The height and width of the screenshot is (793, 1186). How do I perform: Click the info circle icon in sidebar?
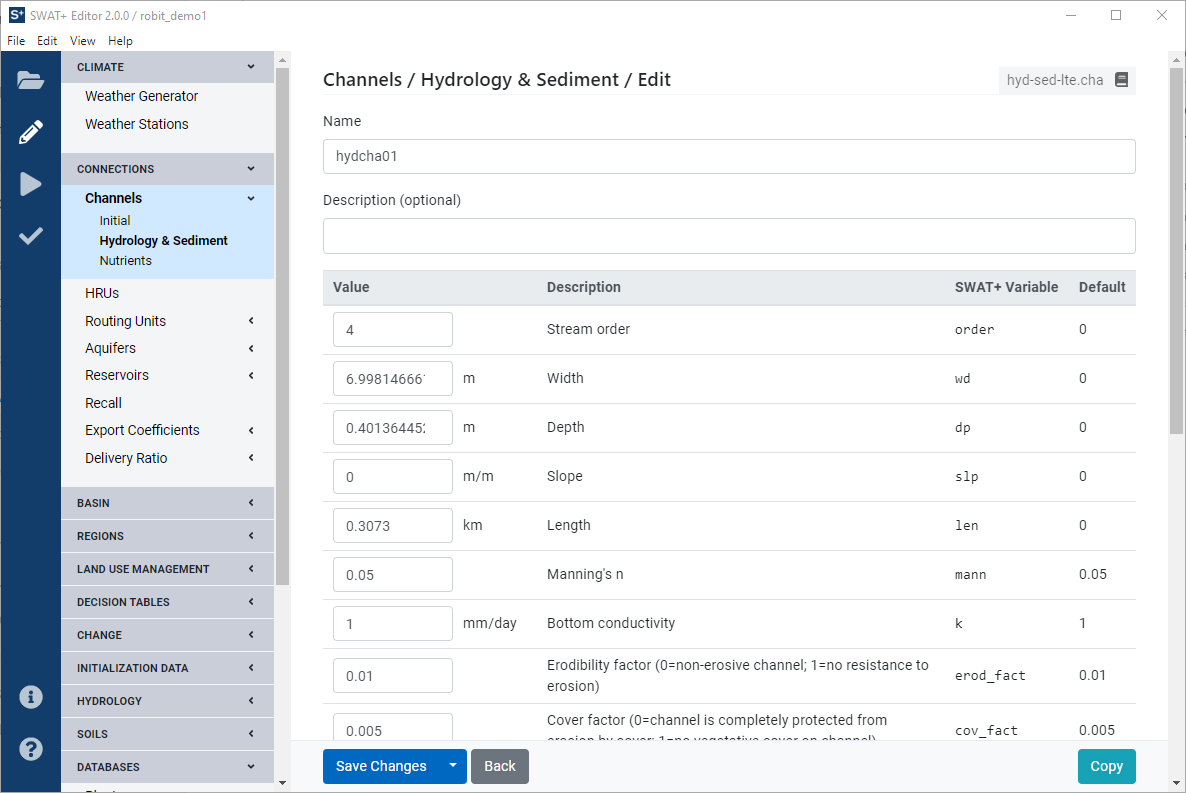[30, 697]
